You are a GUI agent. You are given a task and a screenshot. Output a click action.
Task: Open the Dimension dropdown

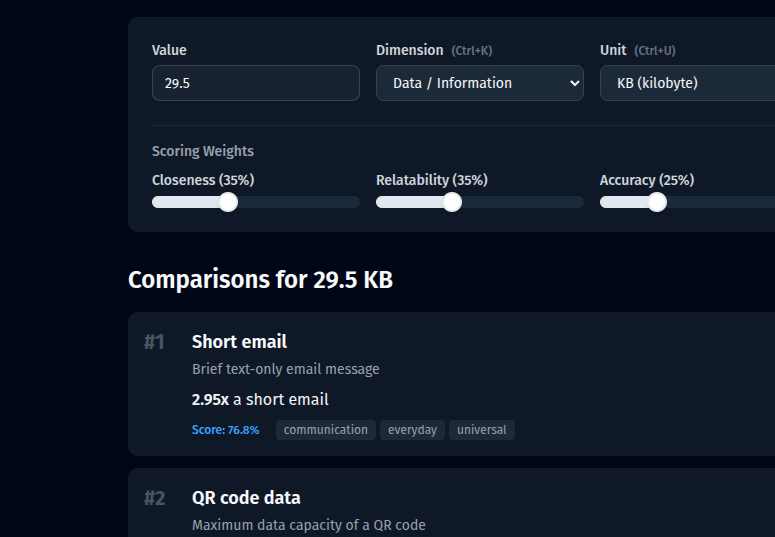click(479, 83)
